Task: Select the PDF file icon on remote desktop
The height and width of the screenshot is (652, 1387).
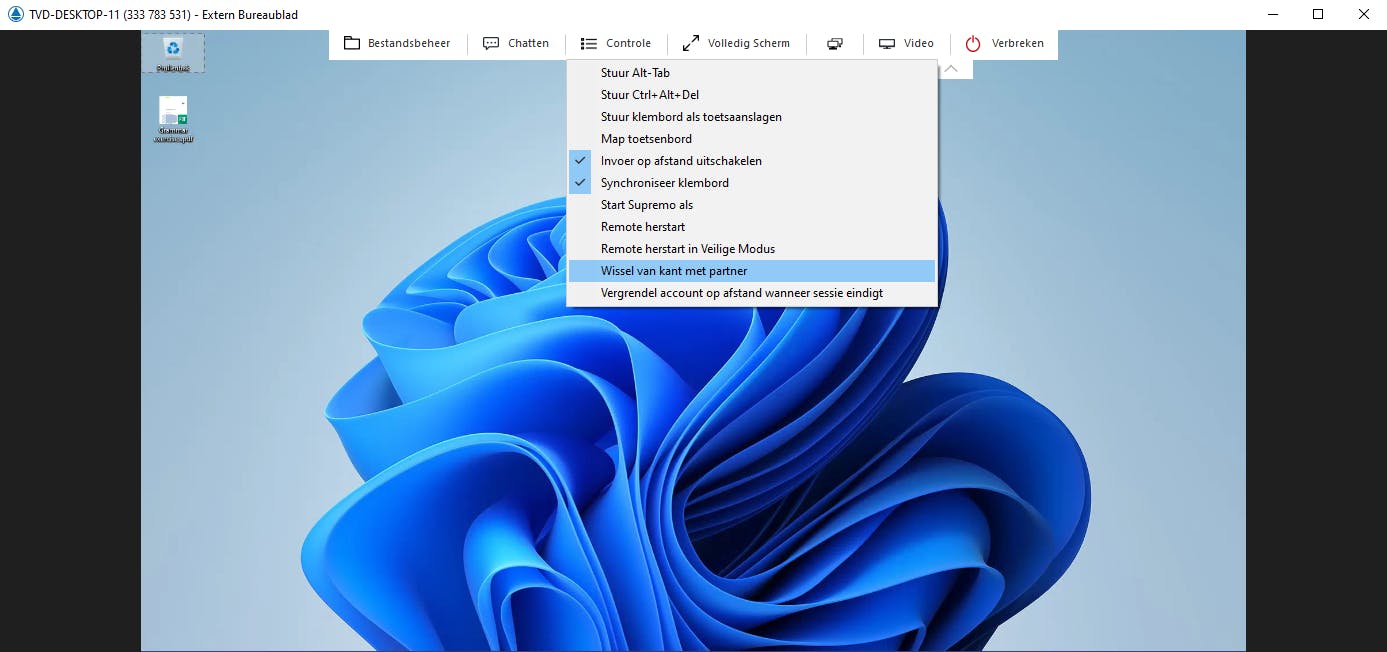Action: coord(173,119)
